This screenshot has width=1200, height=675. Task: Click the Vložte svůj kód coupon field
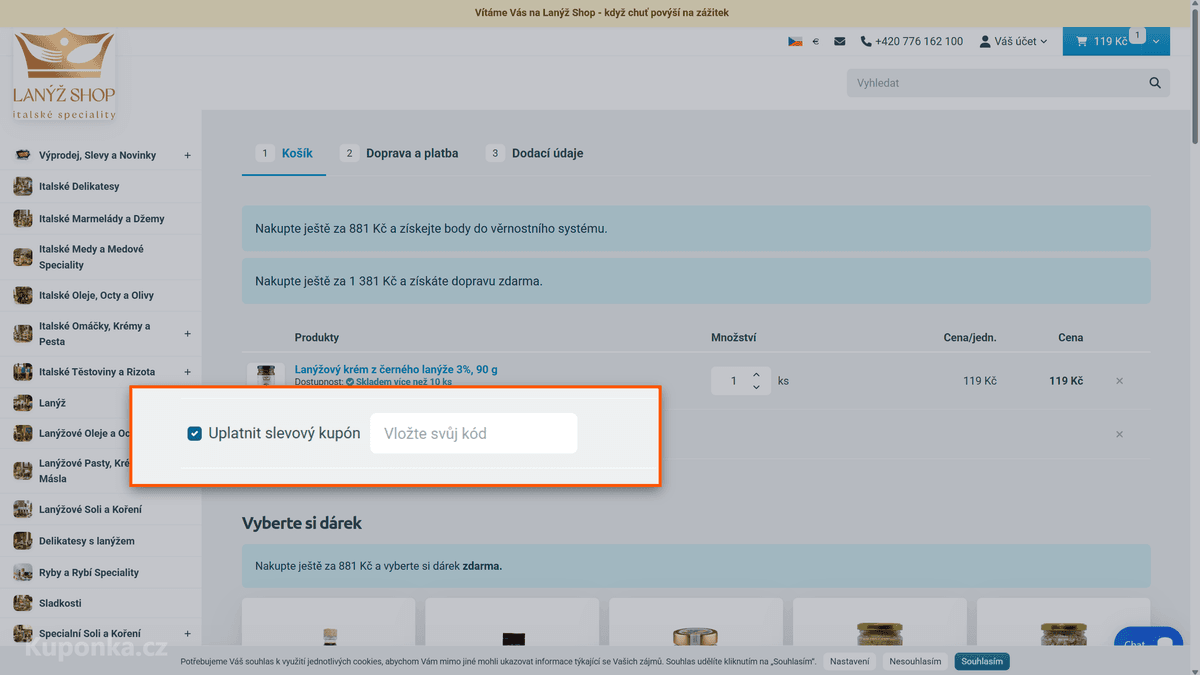click(473, 433)
